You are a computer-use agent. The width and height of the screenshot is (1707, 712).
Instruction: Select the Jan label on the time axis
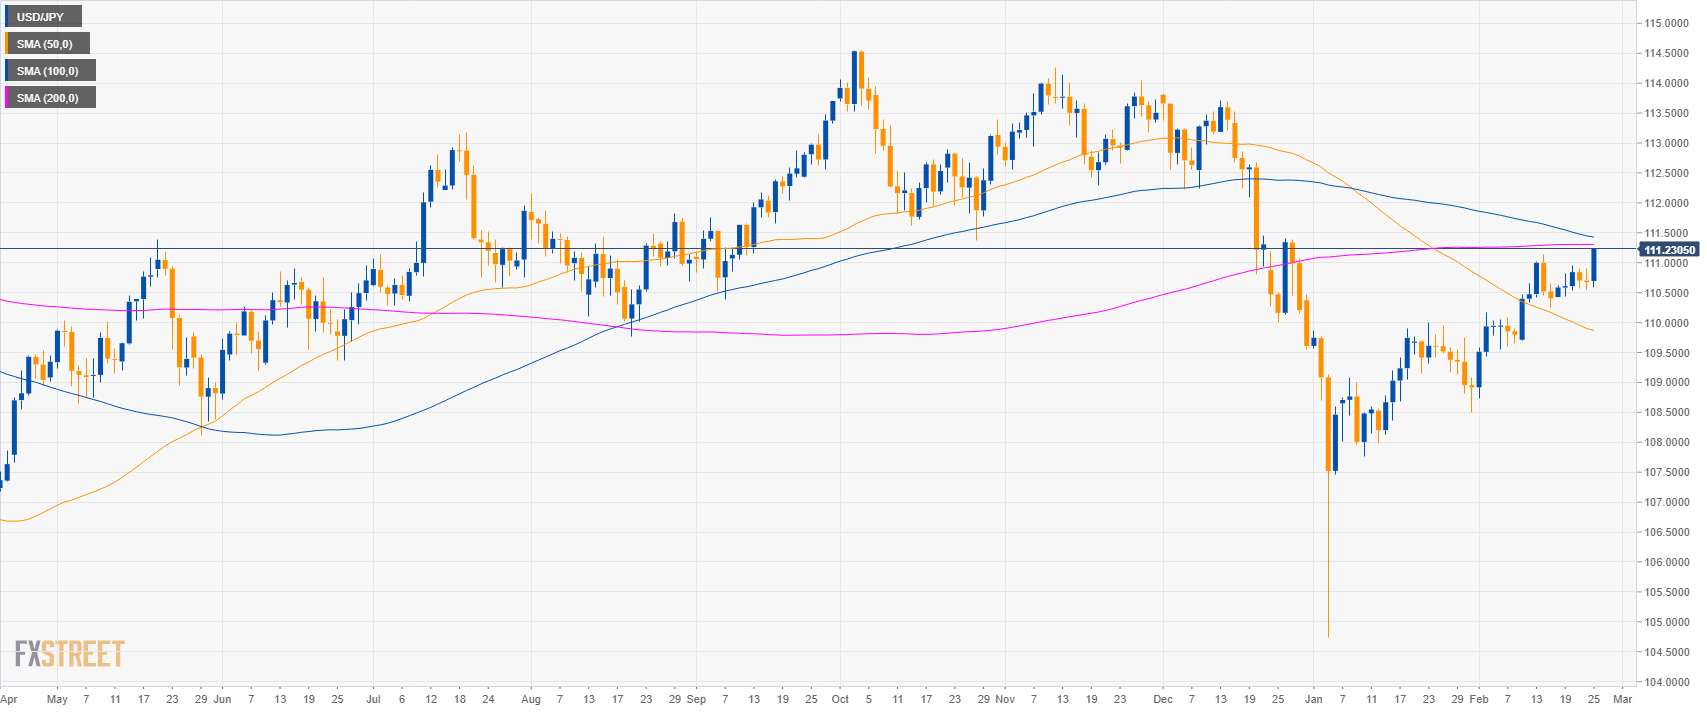pos(1313,699)
